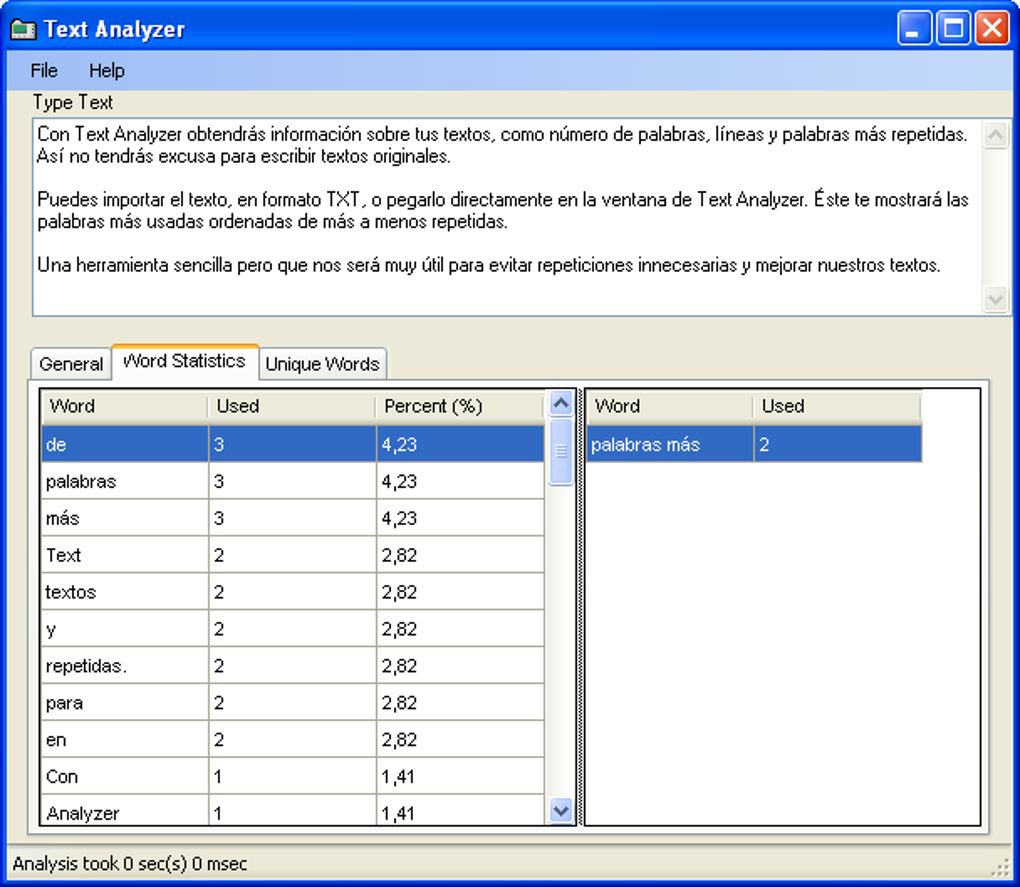Select the 'palabras más' phrase row
This screenshot has height=887, width=1020.
coord(754,444)
